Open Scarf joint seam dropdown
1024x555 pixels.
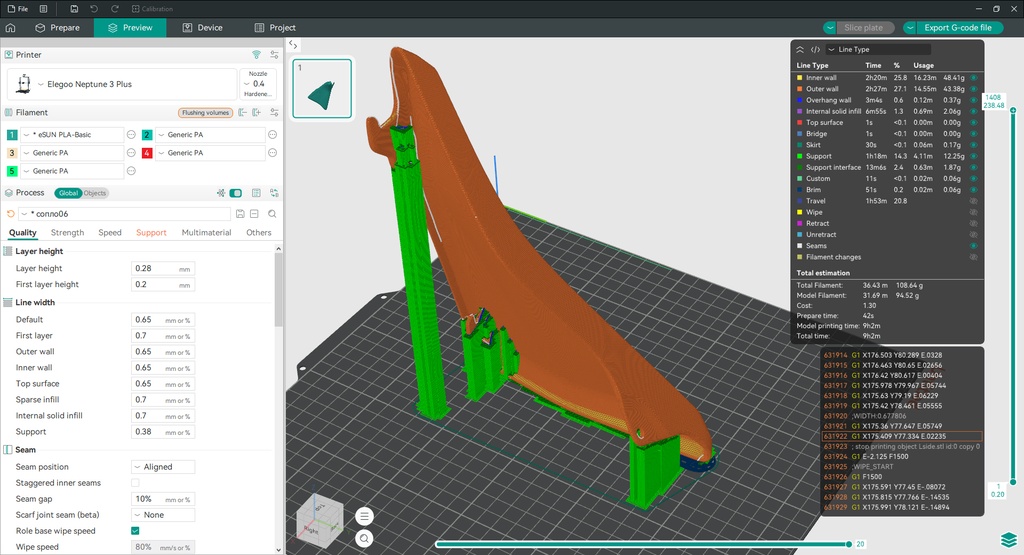(x=163, y=515)
